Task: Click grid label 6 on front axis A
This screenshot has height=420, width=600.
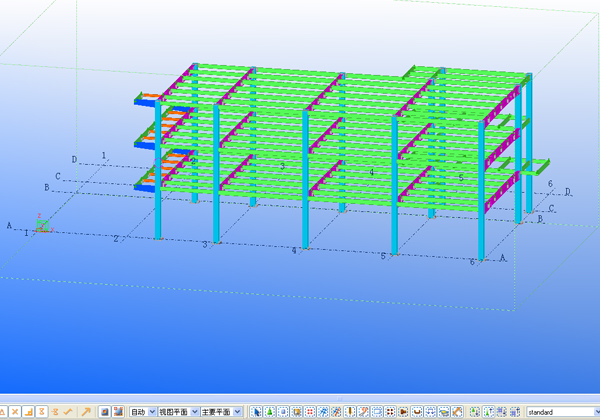Action: [x=473, y=262]
